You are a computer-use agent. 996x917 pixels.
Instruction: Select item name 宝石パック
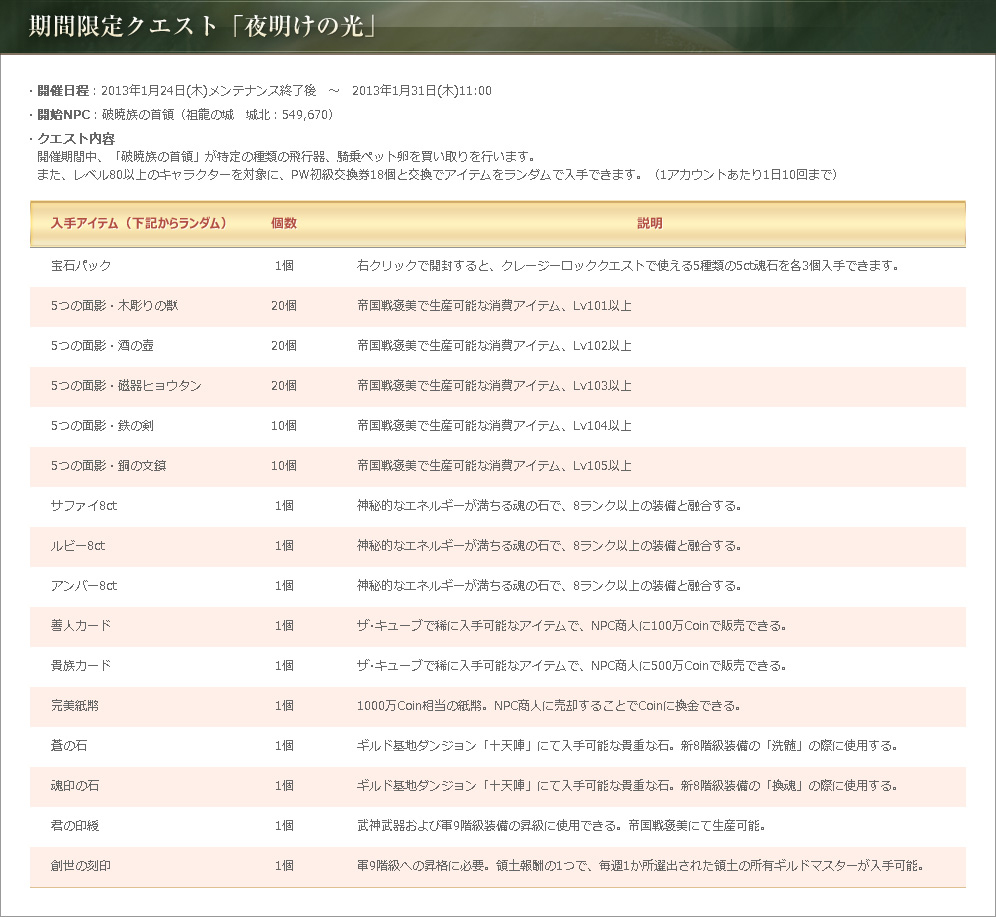point(81,265)
